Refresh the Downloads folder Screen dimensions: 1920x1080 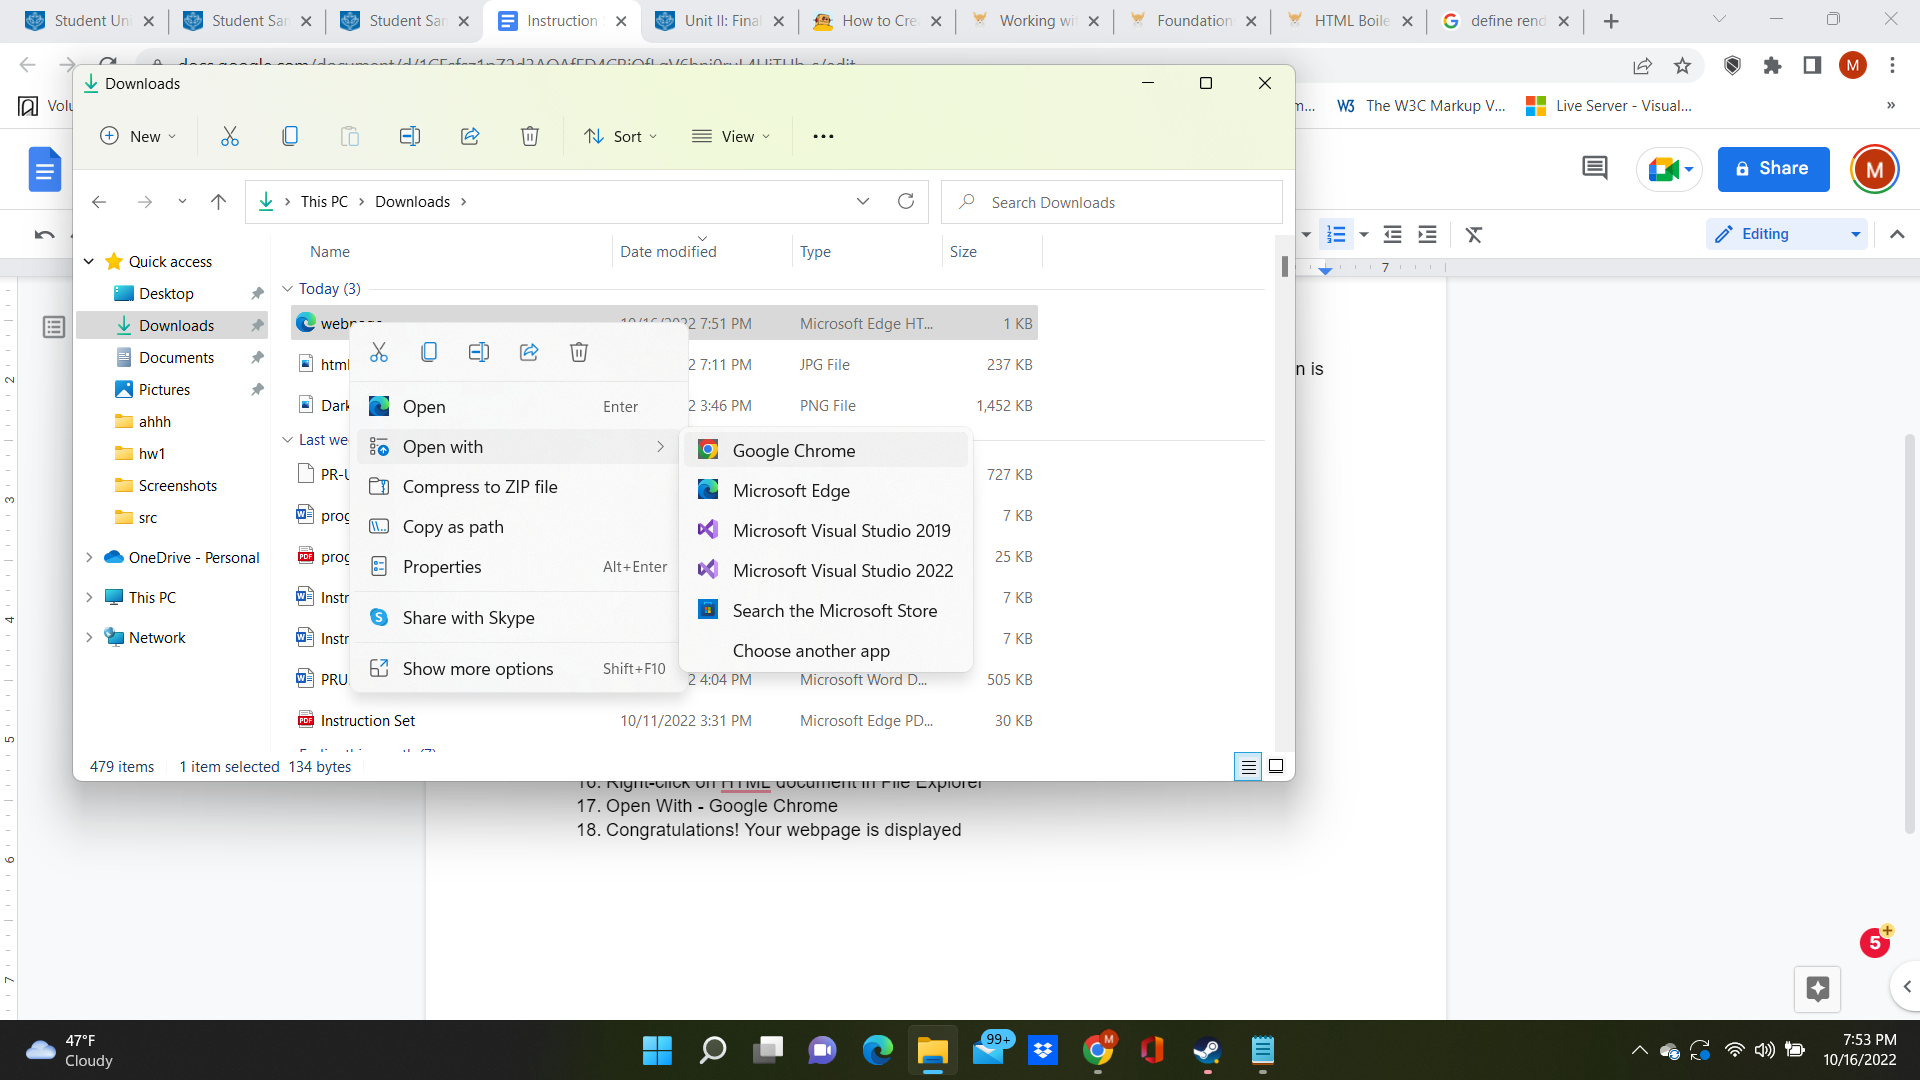(906, 201)
